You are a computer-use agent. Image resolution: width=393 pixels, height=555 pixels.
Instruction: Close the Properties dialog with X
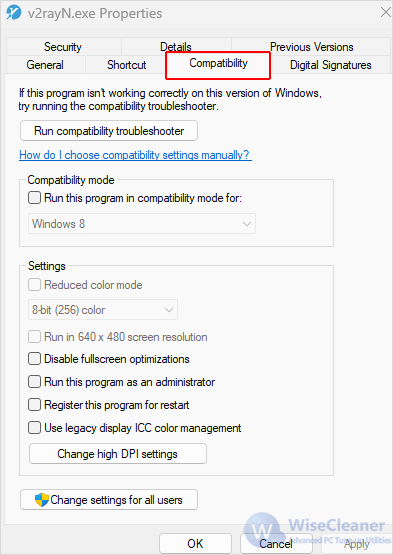[386, 12]
